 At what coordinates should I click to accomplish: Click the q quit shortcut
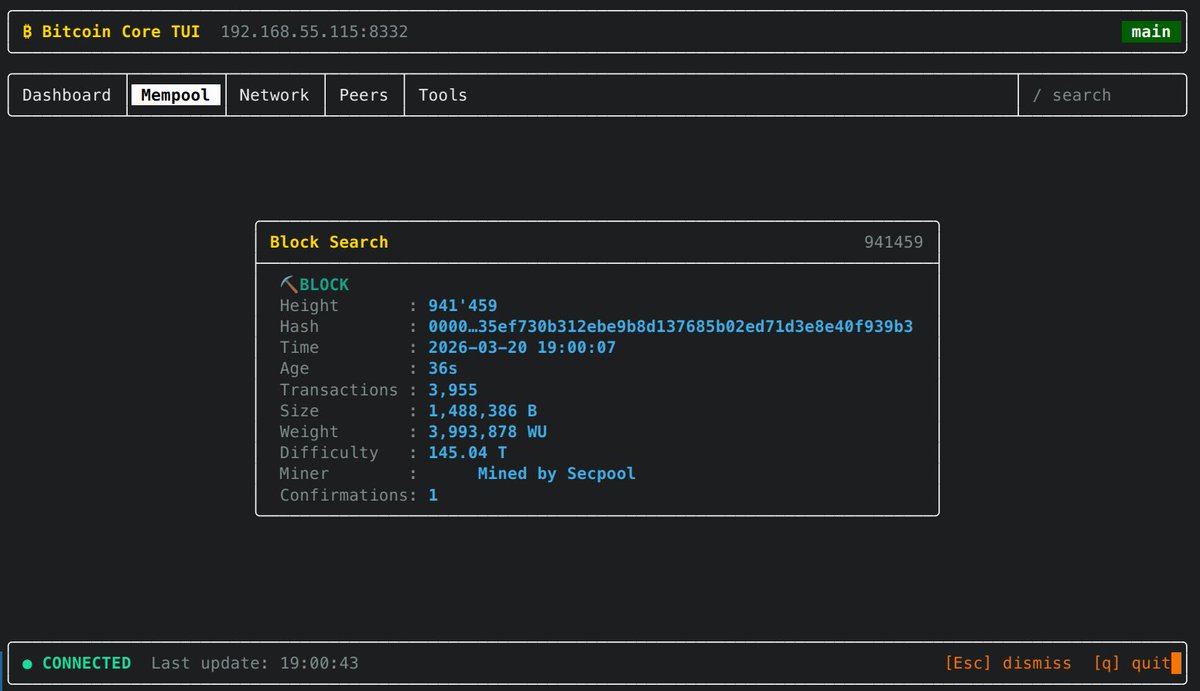1132,663
